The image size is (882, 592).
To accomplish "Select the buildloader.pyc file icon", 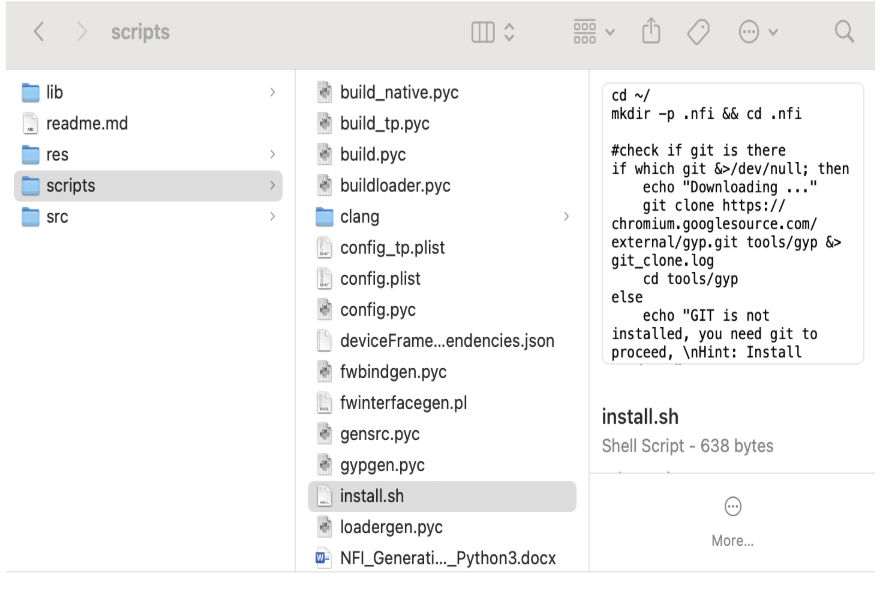I will click(x=325, y=185).
